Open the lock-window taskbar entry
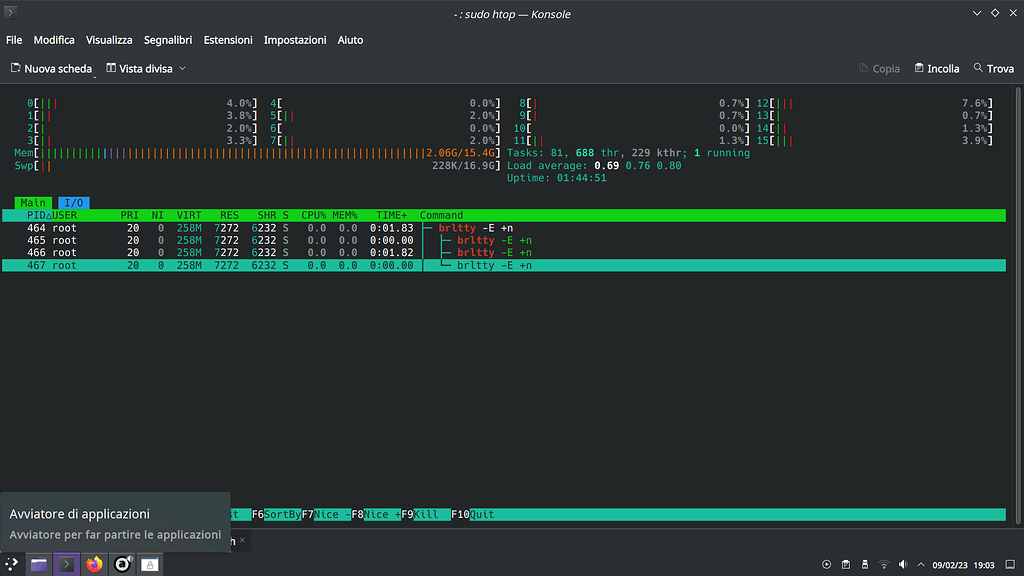 (150, 564)
